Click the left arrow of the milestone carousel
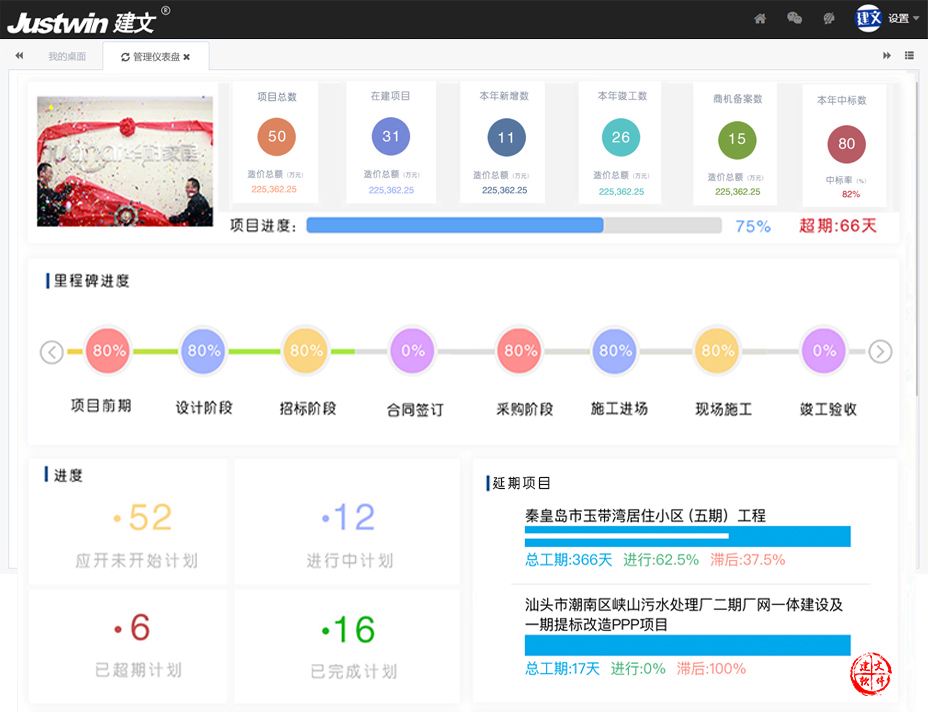 point(51,352)
